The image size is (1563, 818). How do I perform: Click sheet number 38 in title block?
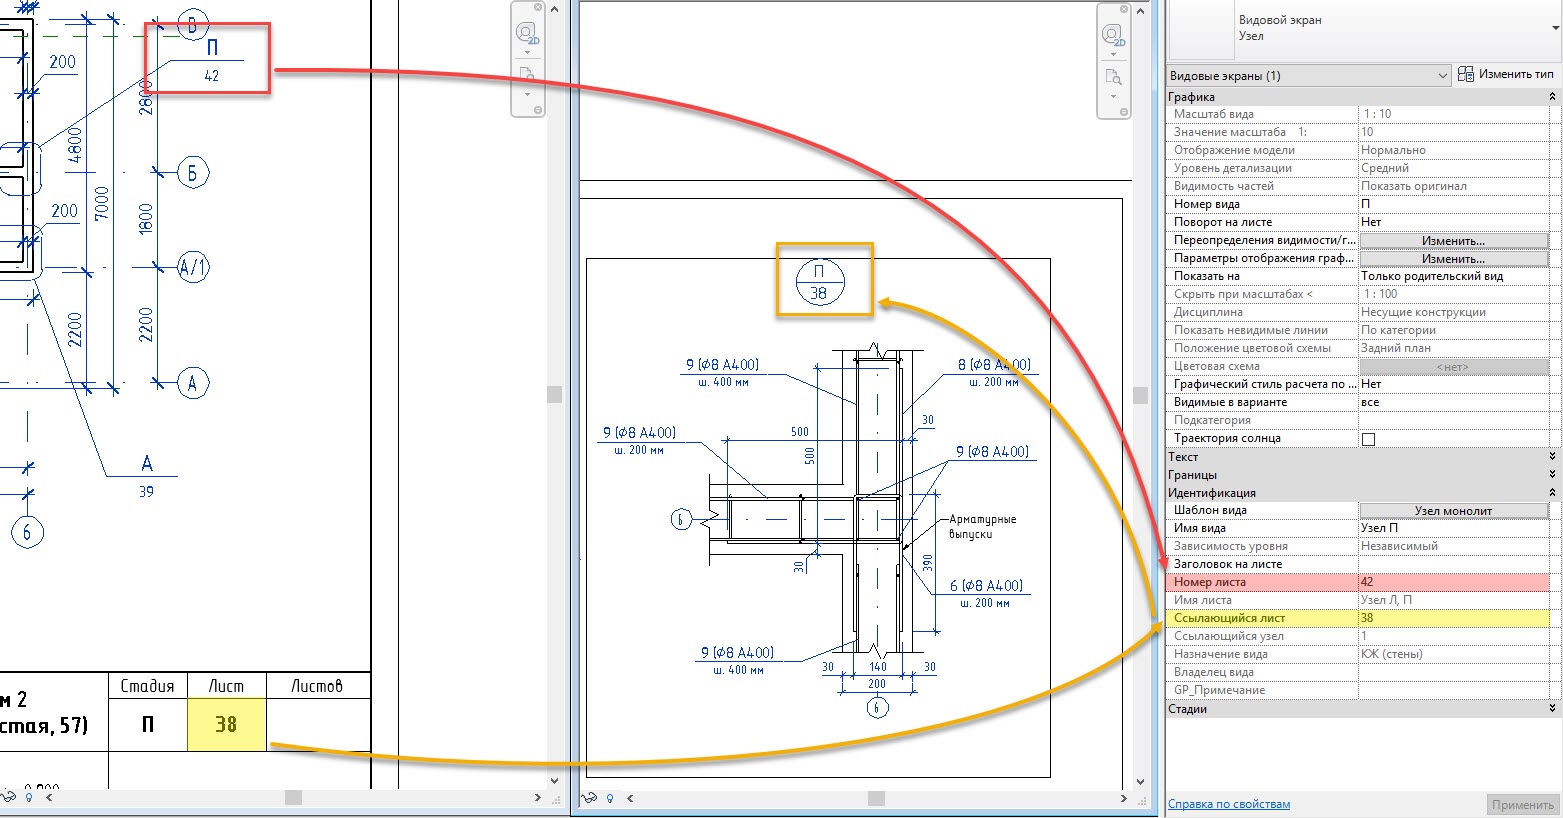tap(226, 724)
